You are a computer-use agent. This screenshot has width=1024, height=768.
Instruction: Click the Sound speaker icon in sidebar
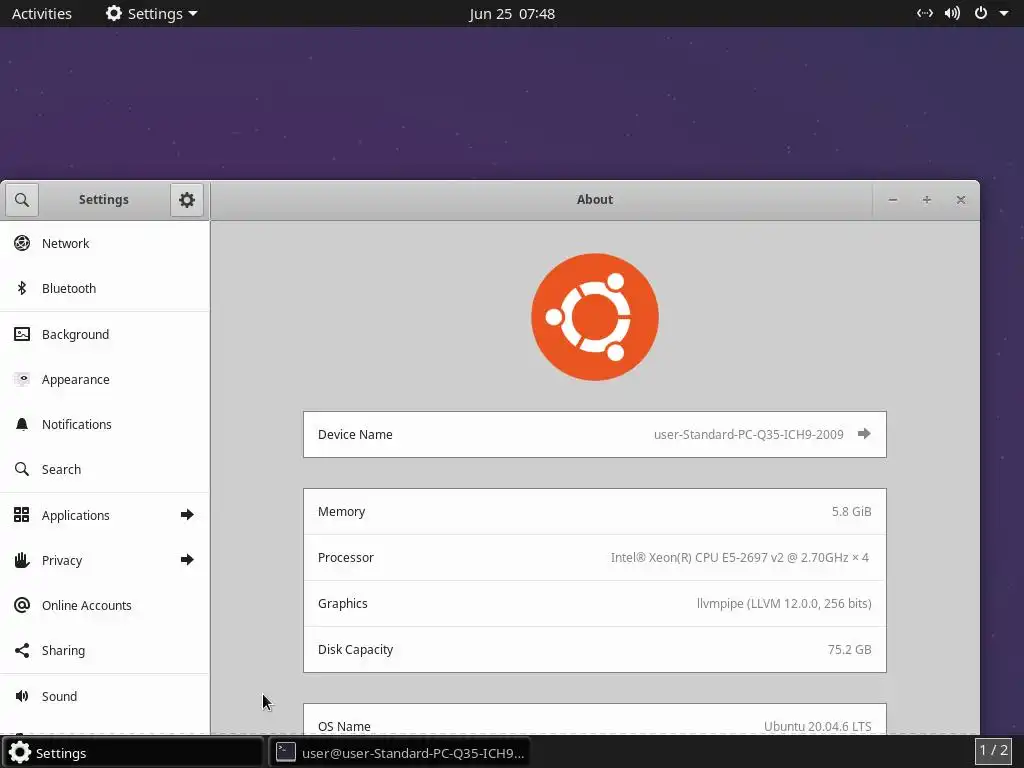[22, 696]
